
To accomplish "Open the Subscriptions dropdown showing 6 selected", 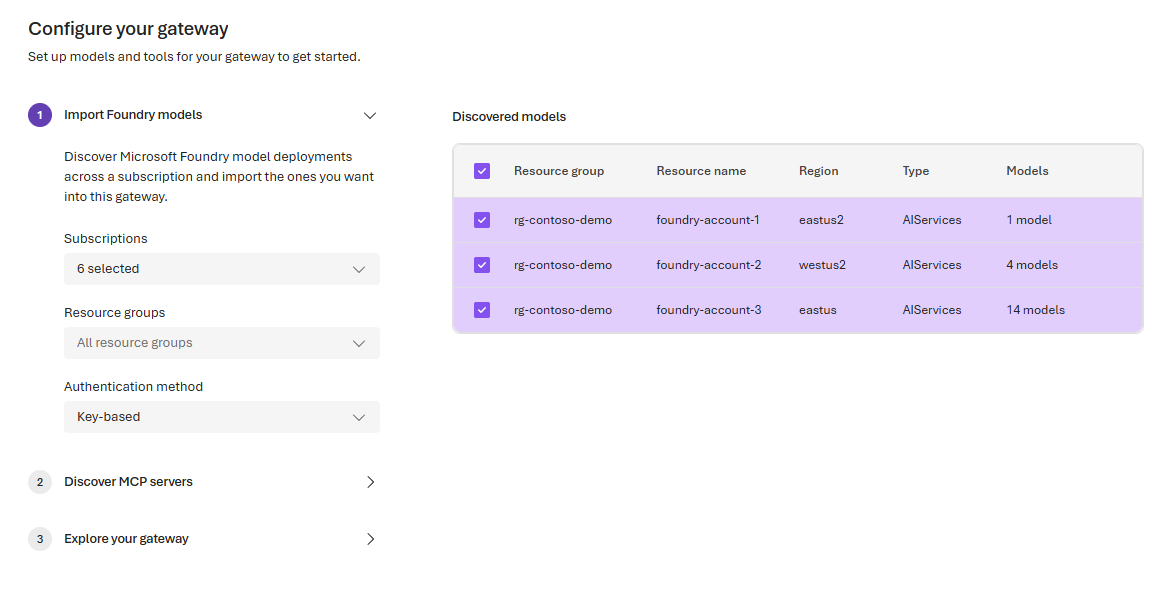I will pos(222,269).
